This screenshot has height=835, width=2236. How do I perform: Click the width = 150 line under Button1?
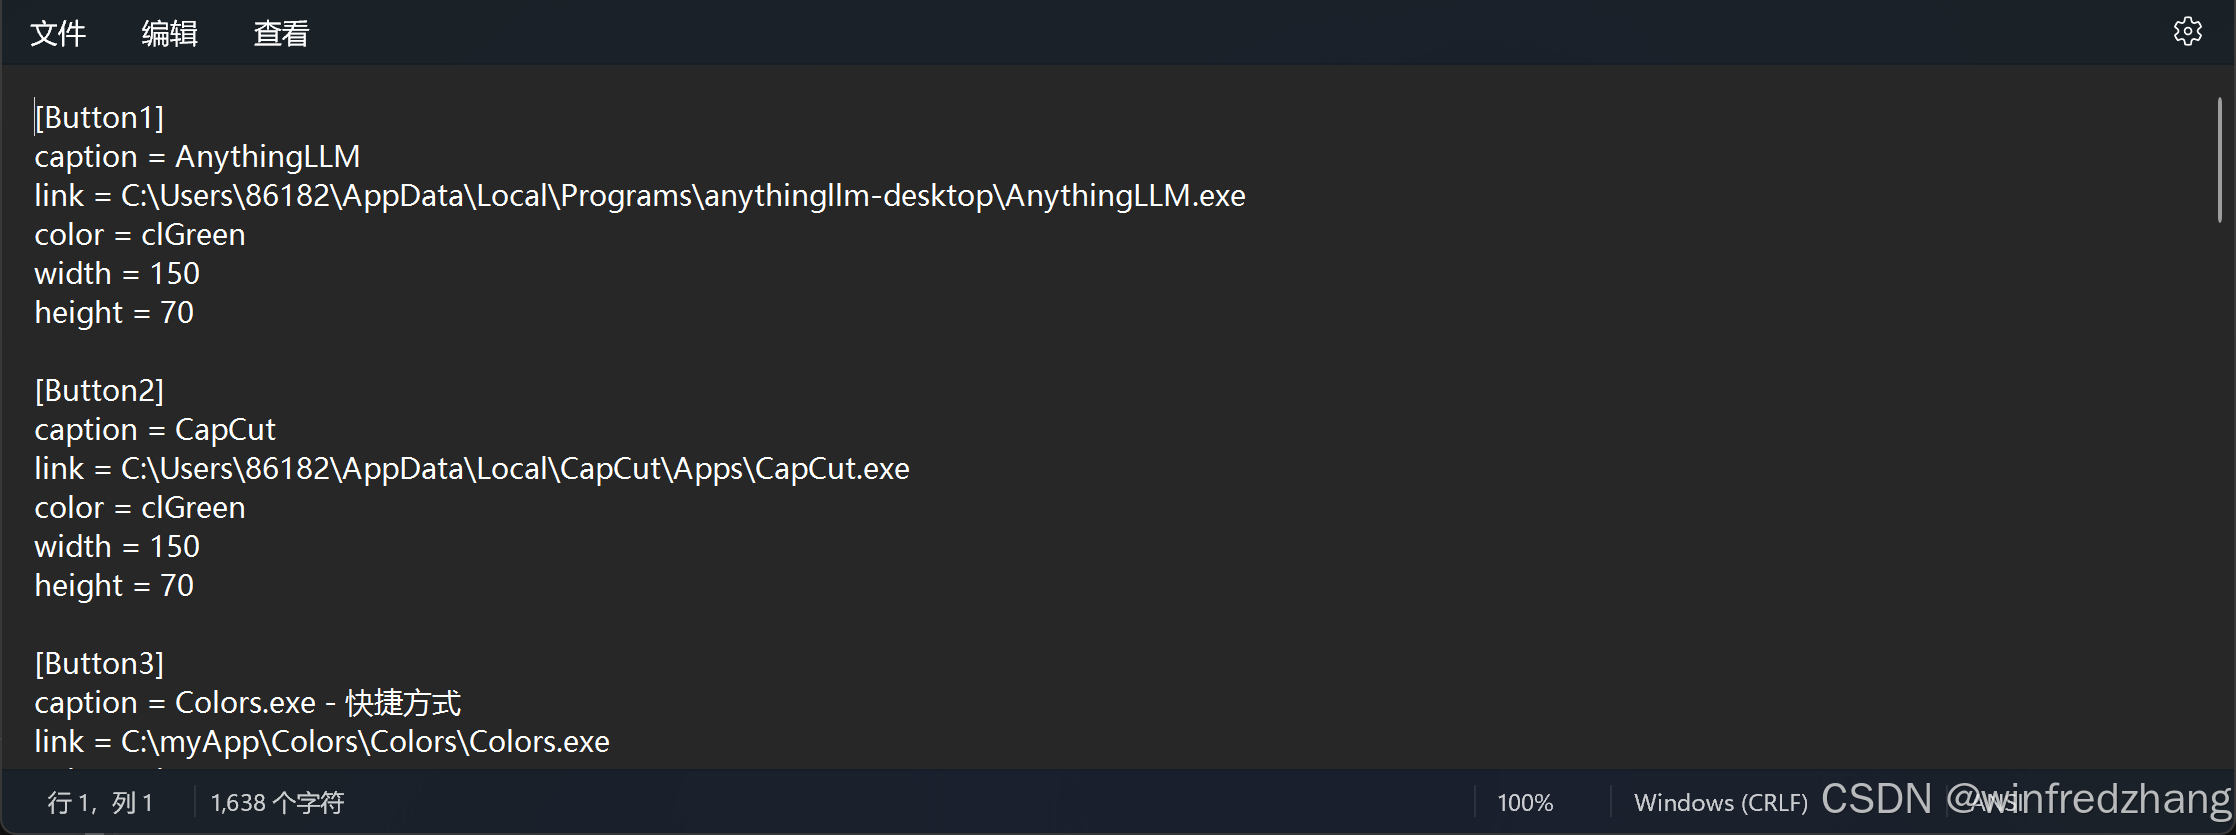(x=117, y=274)
